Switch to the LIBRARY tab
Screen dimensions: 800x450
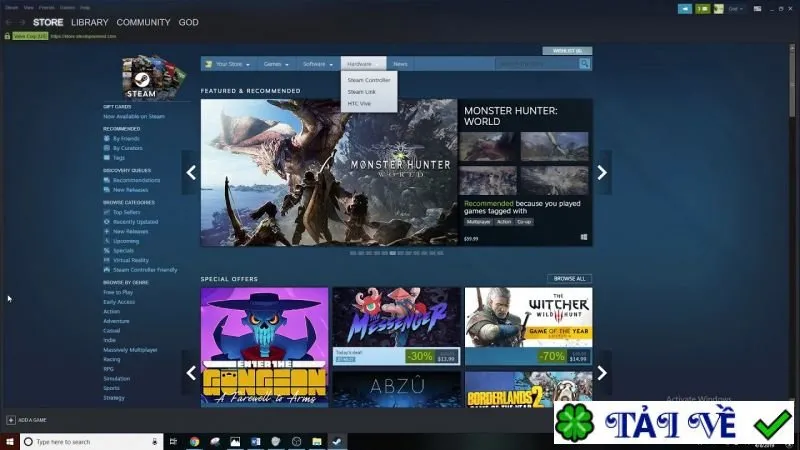click(x=90, y=22)
